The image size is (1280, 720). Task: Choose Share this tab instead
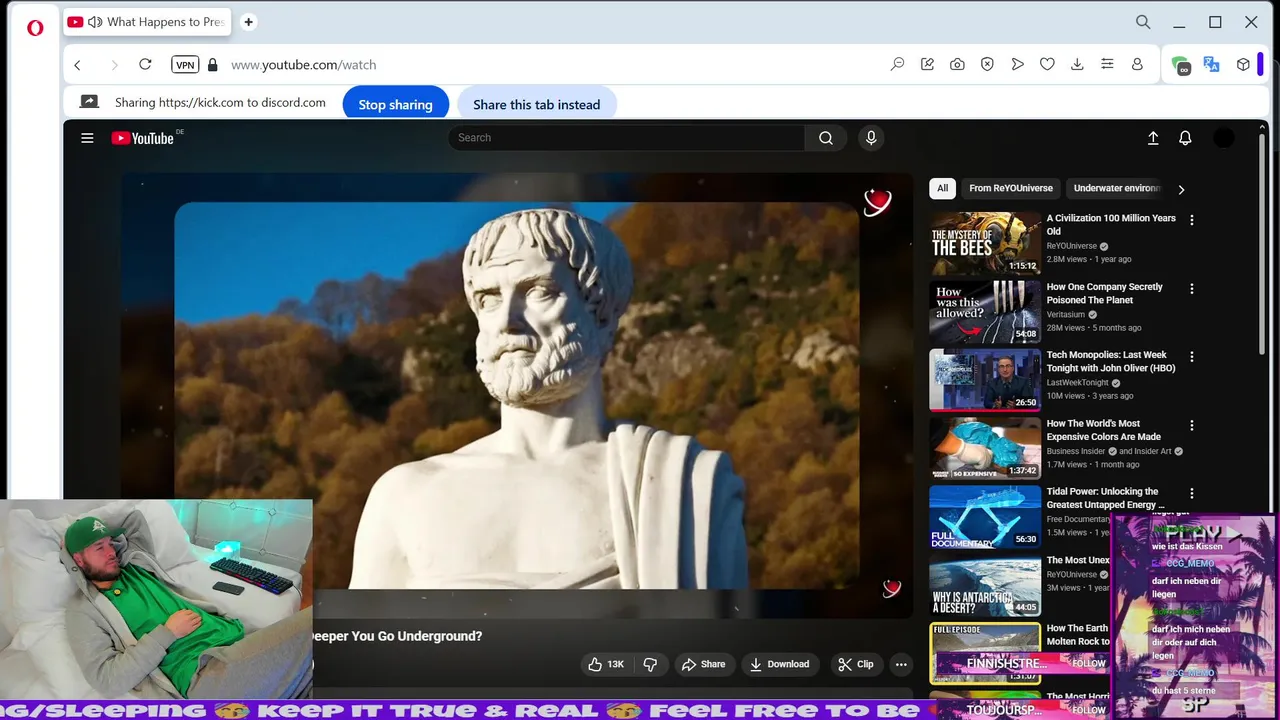(536, 104)
